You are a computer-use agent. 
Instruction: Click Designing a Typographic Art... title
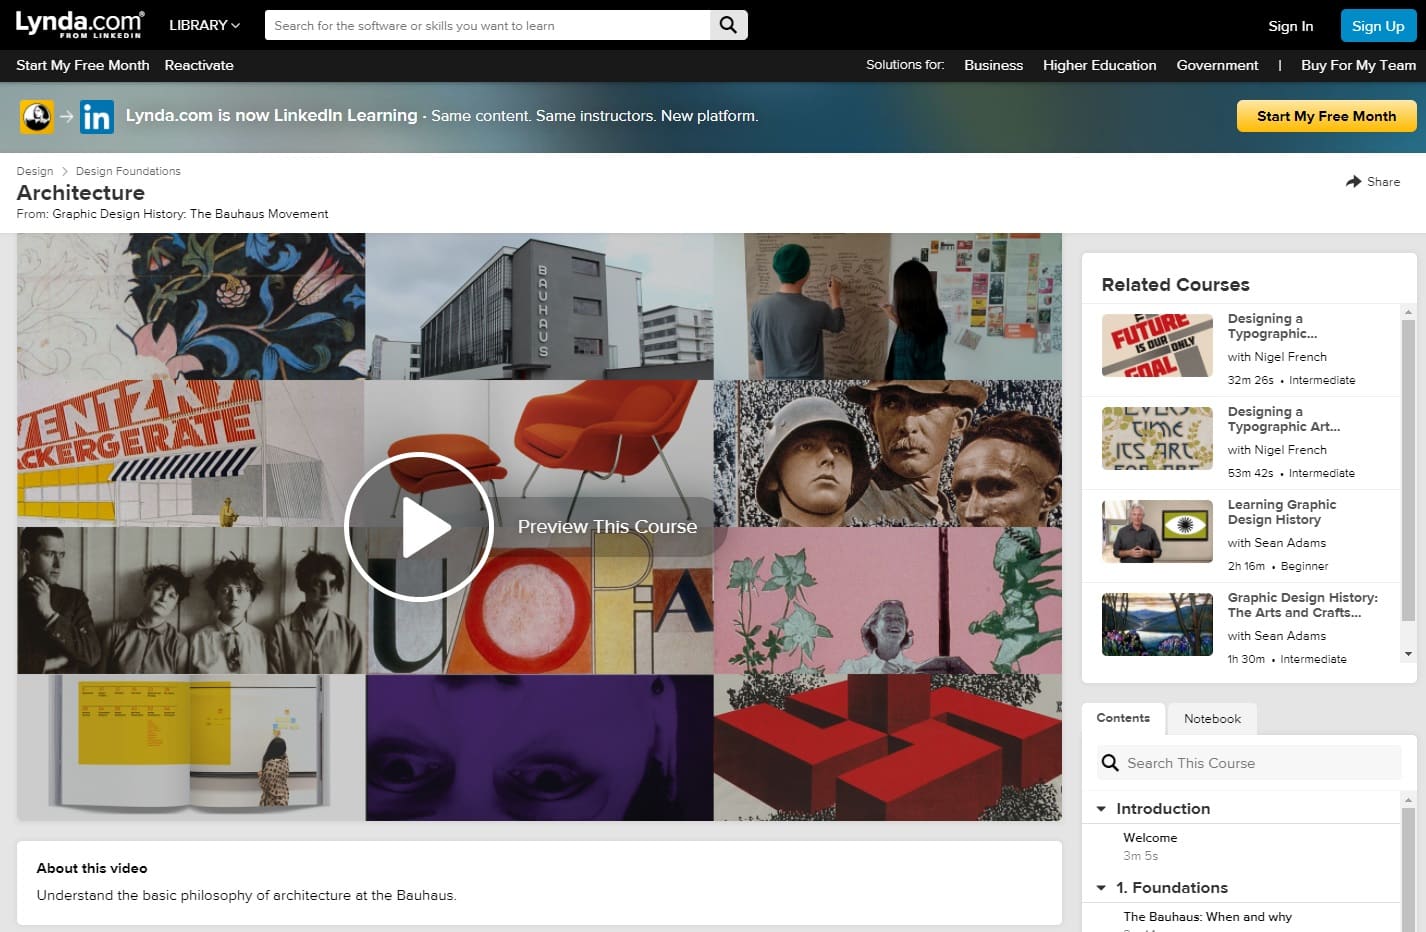point(1284,419)
